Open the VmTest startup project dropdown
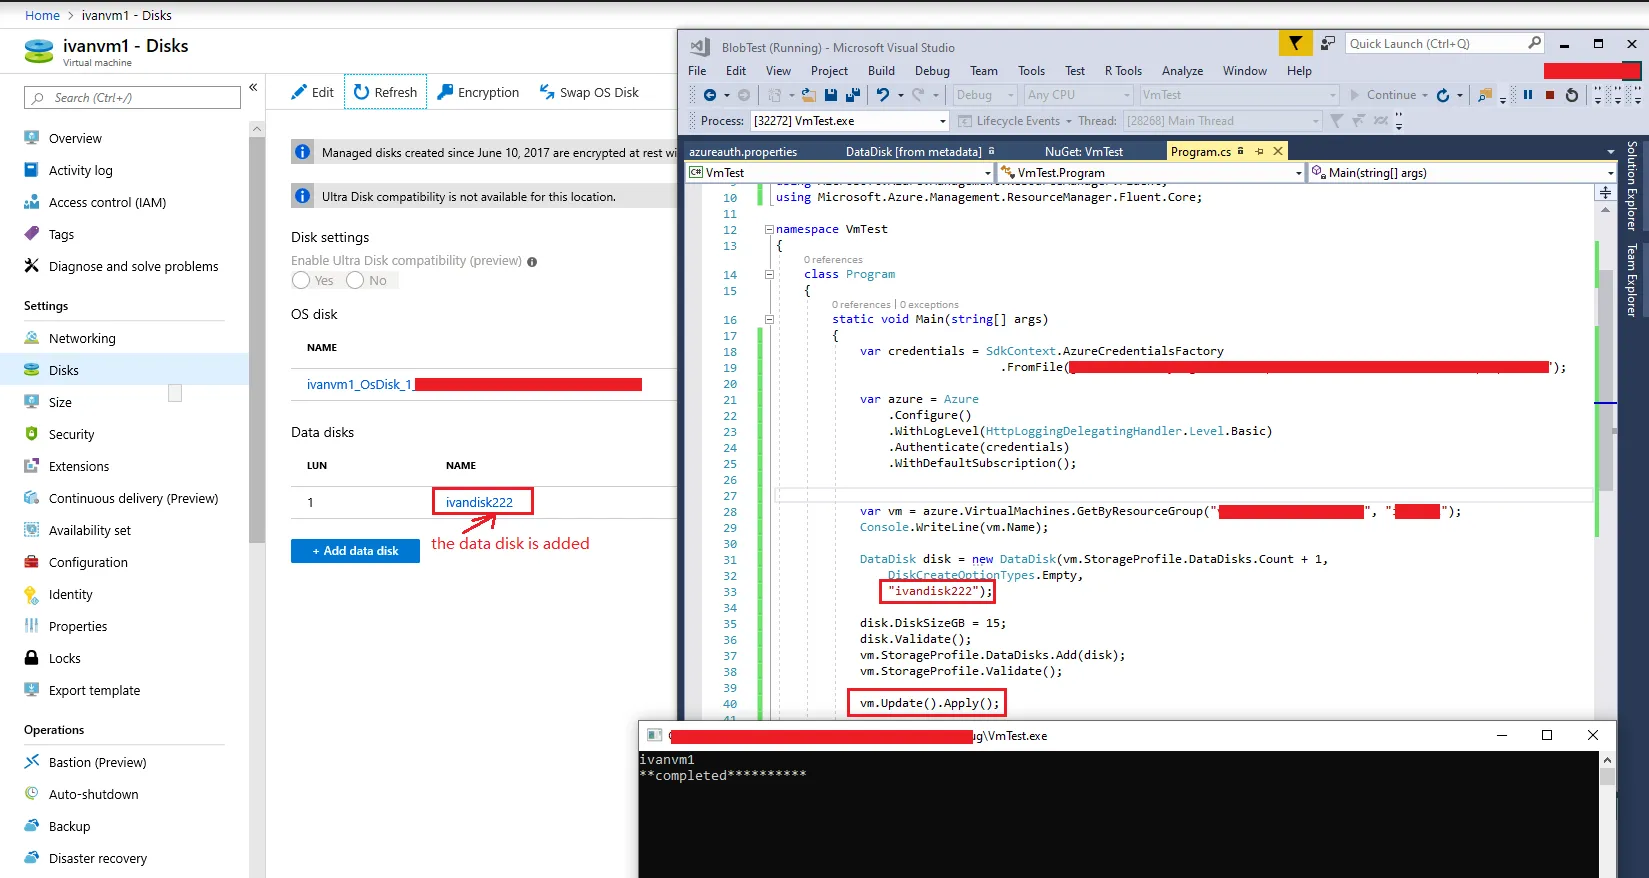The image size is (1649, 878). (1239, 95)
